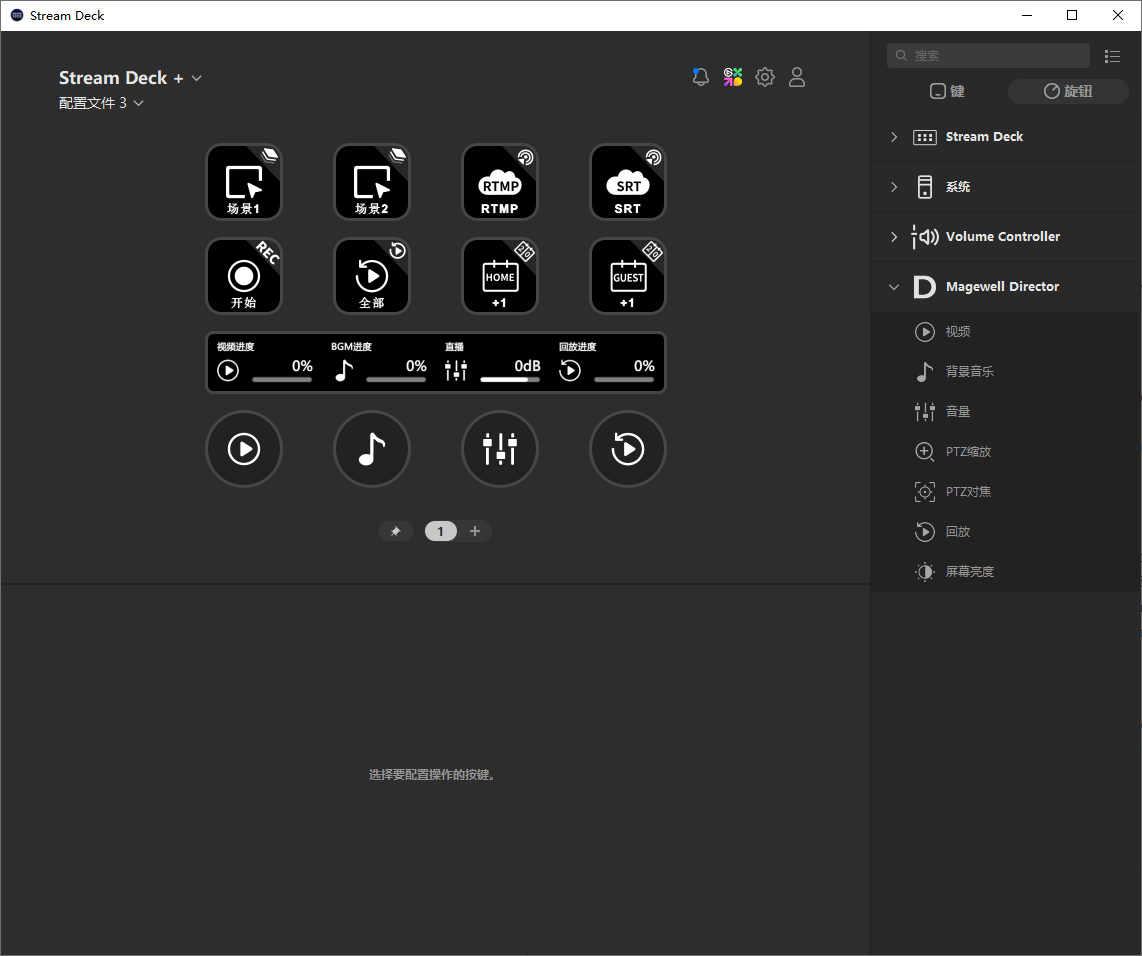Switch to the 旋钮 tab
Viewport: 1142px width, 956px height.
[1068, 91]
